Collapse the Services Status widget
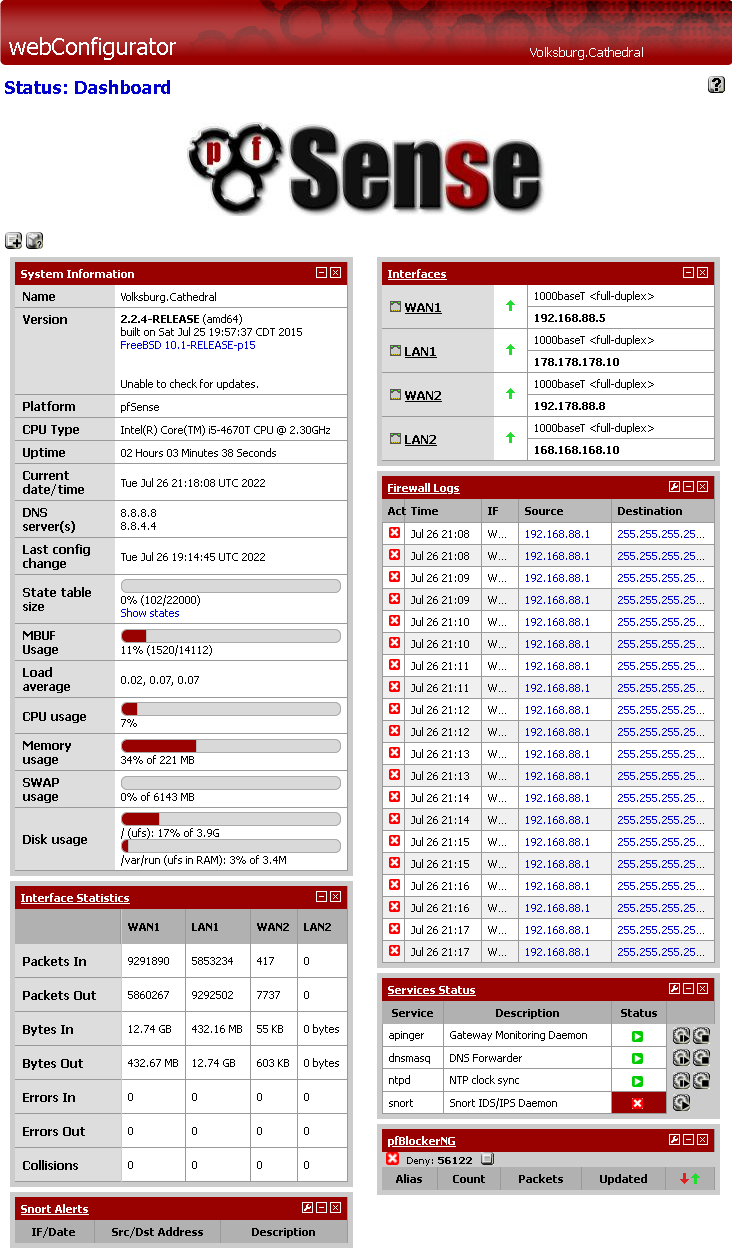 [x=688, y=989]
